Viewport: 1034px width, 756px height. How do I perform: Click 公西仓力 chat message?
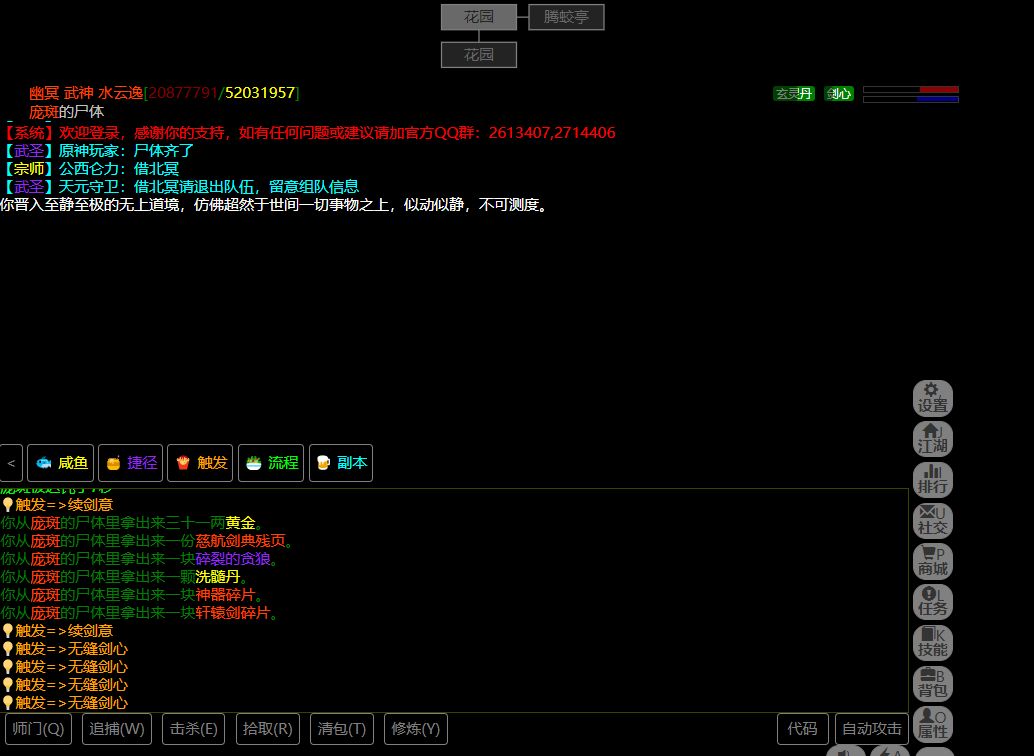[90, 169]
